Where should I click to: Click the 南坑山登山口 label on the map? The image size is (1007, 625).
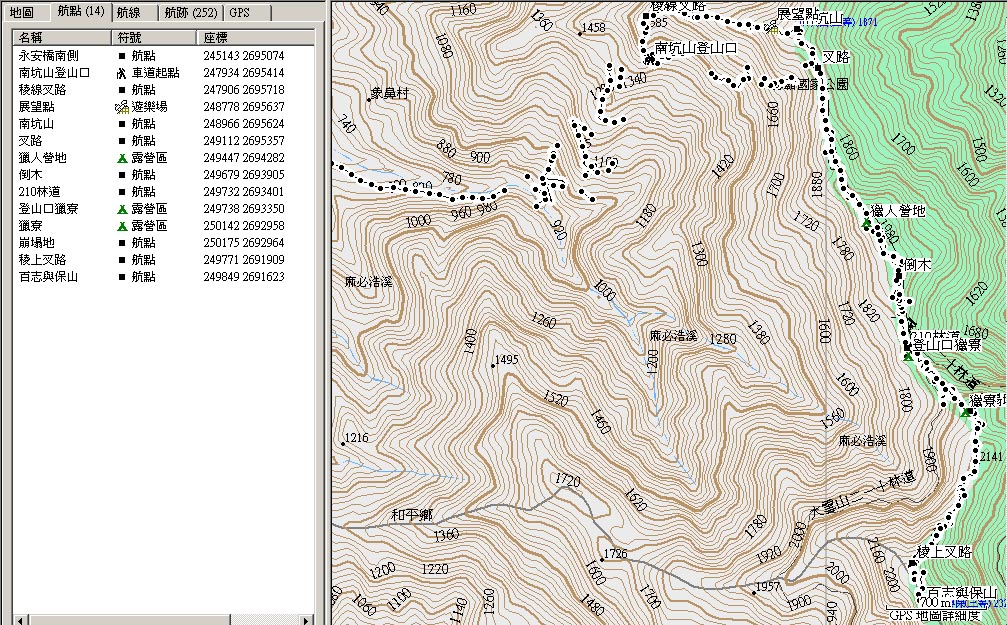pyautogui.click(x=696, y=48)
